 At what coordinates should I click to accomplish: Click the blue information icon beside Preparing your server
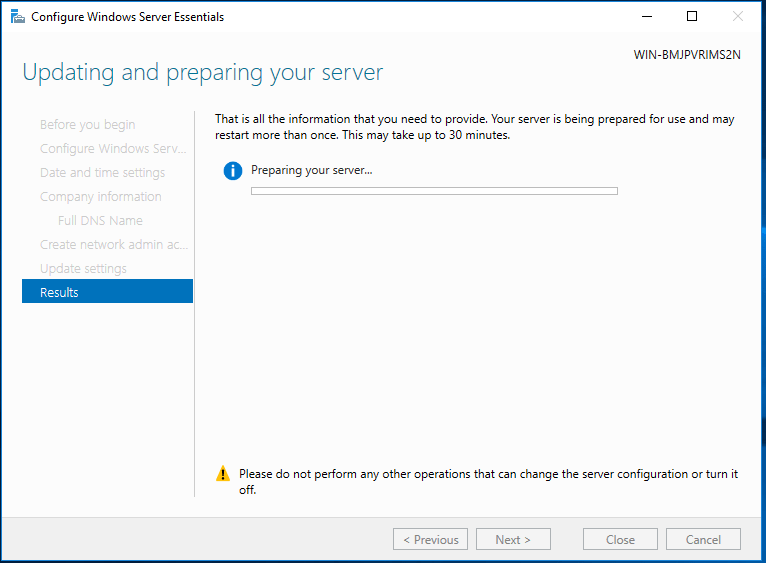(x=233, y=171)
